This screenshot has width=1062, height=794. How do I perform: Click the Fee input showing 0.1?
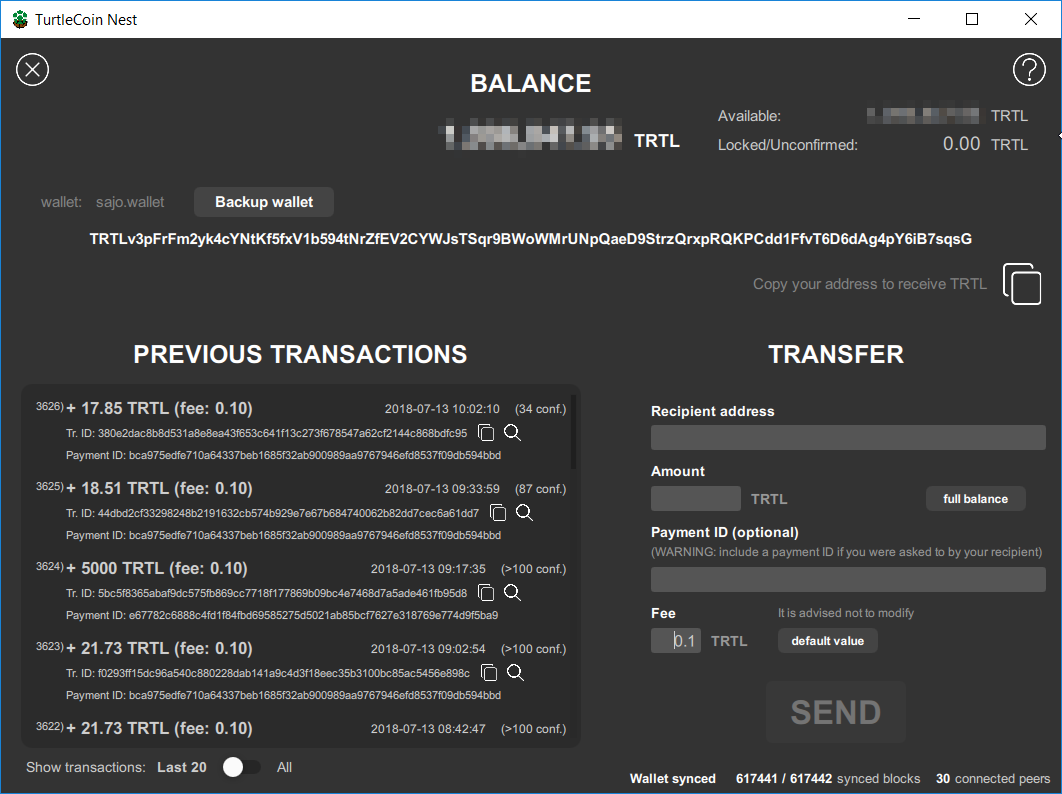pyautogui.click(x=676, y=640)
